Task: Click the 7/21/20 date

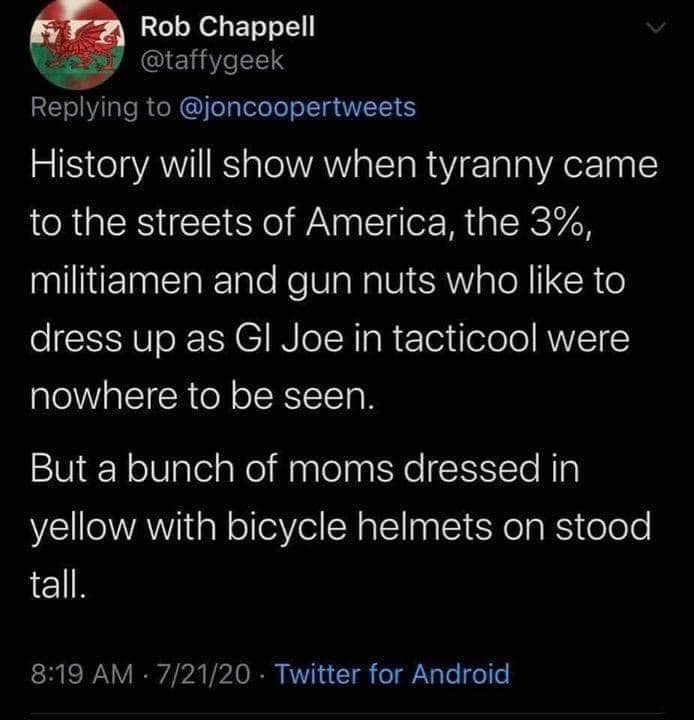Action: pos(208,674)
